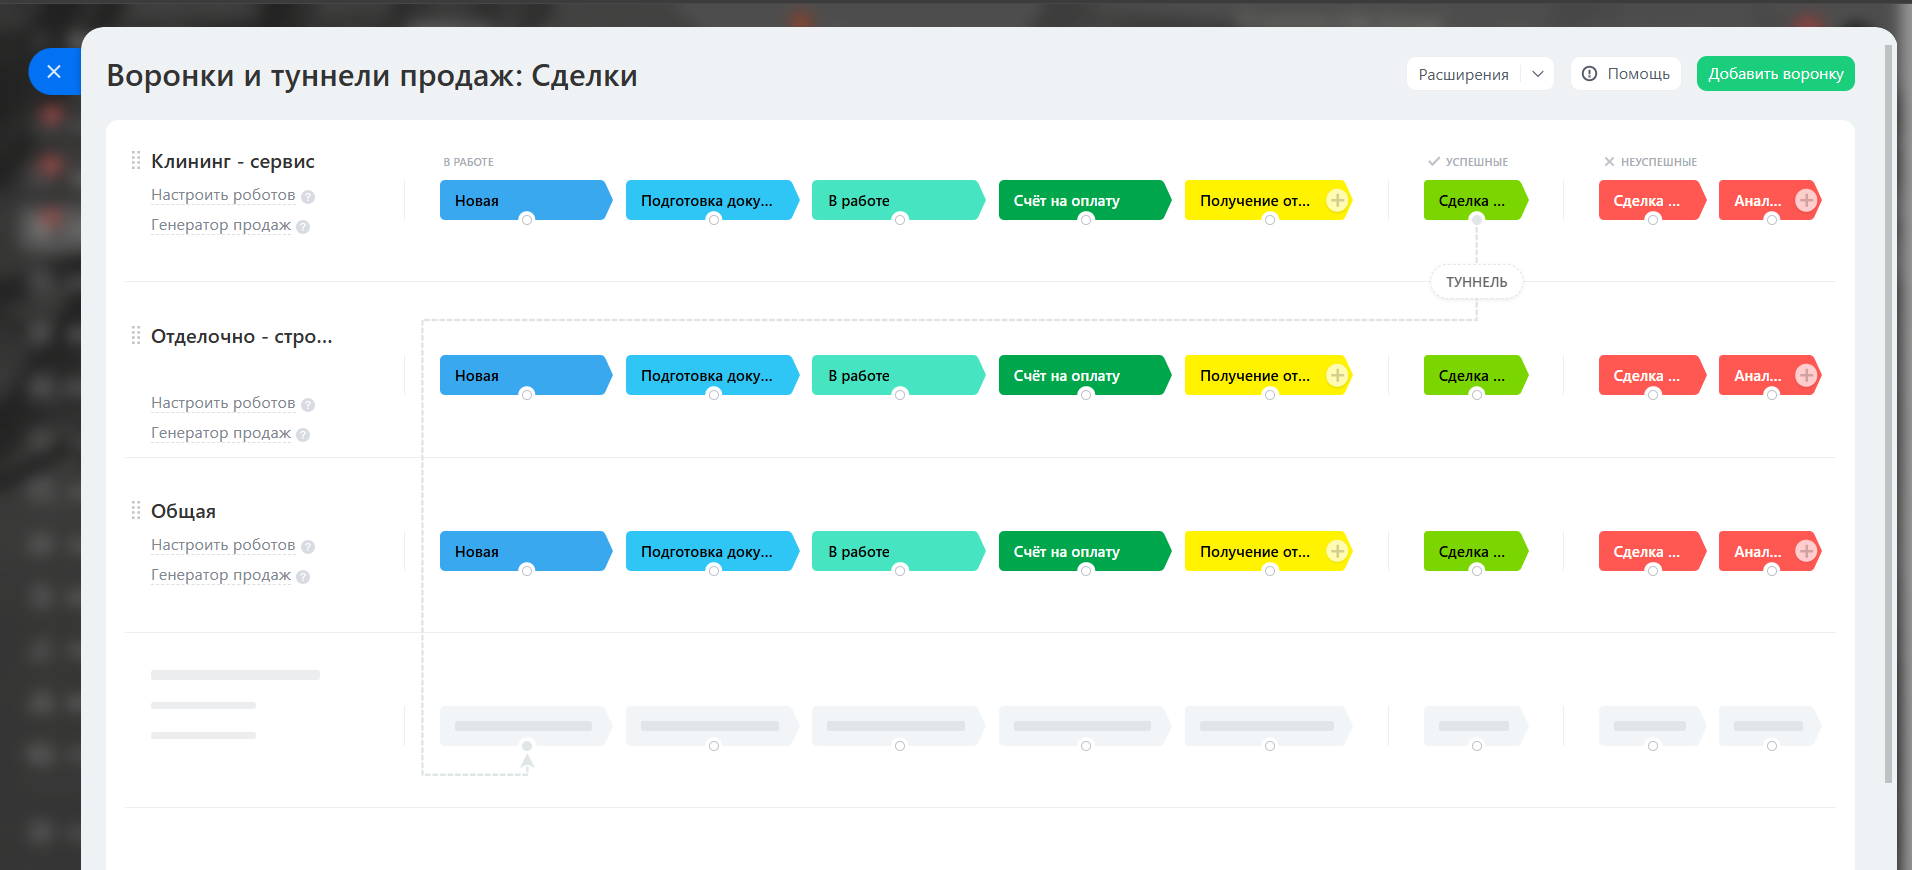Open the Помощь help button
Image resolution: width=1912 pixels, height=870 pixels.
point(1626,74)
